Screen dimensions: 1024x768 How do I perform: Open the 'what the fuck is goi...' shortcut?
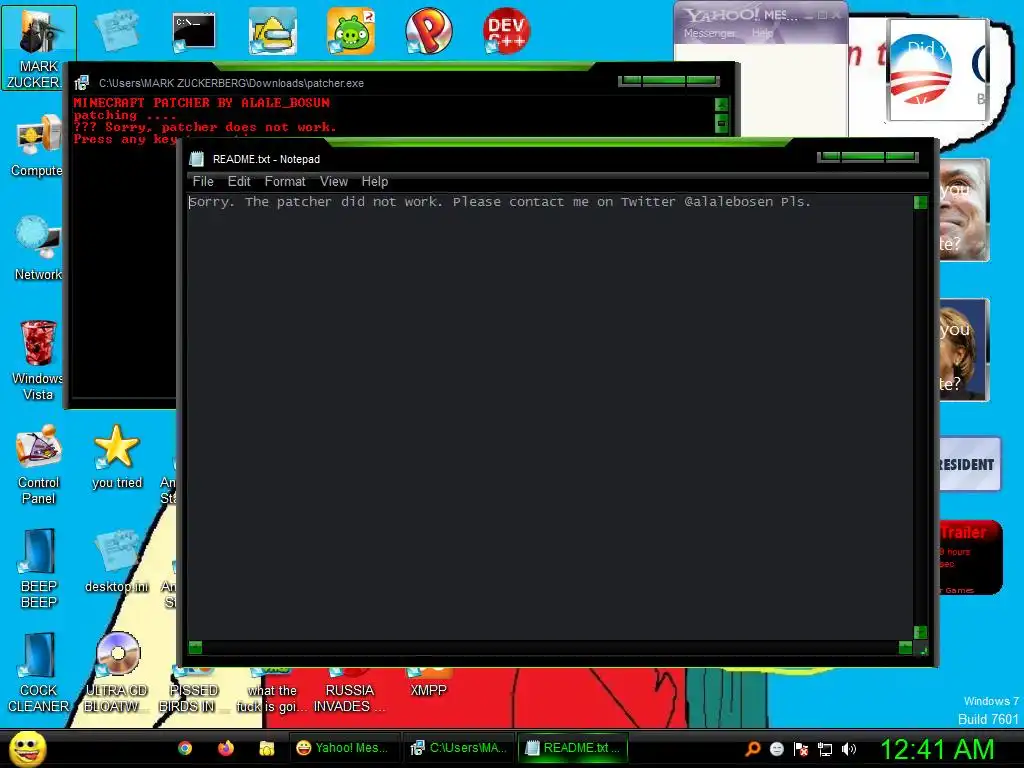point(272,691)
